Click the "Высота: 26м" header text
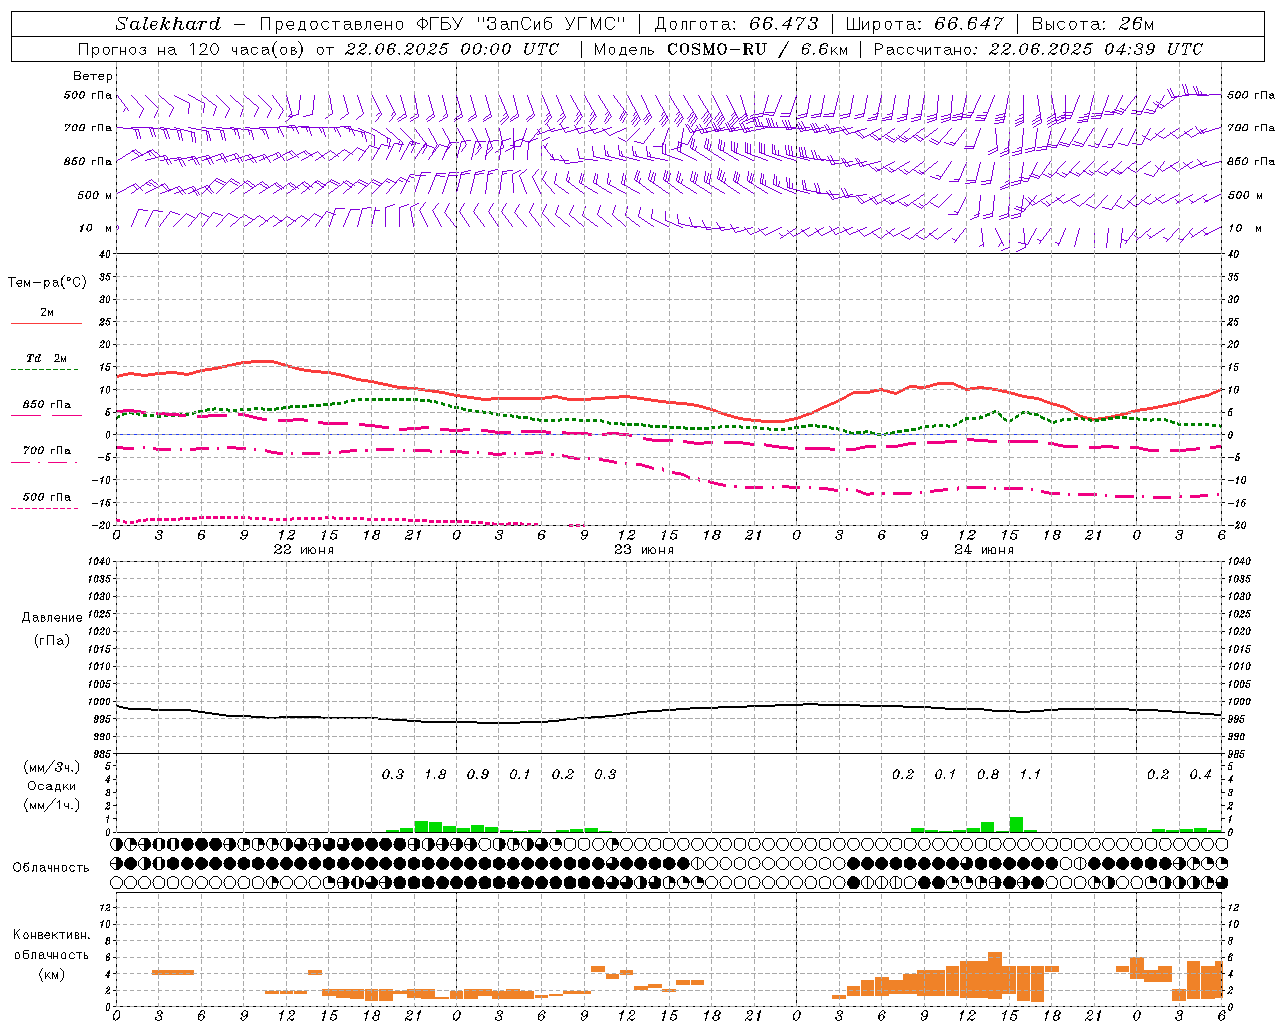This screenshot has height=1024, width=1280. point(1092,24)
